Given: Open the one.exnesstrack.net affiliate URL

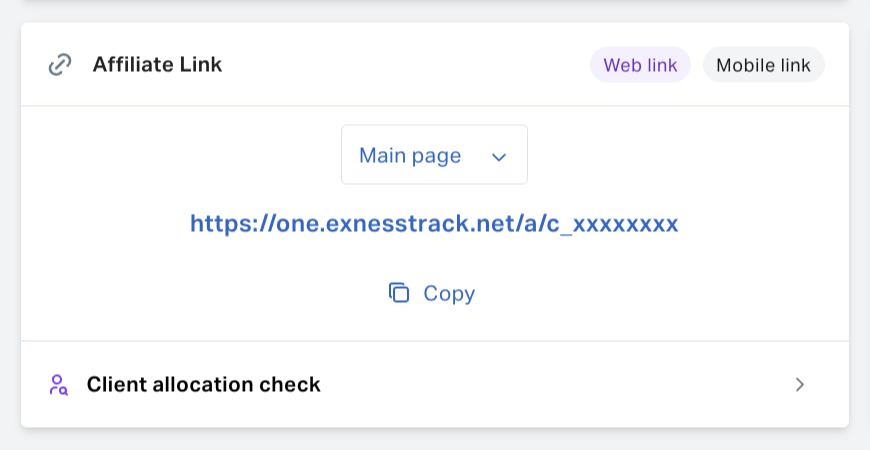Looking at the screenshot, I should click(x=434, y=223).
